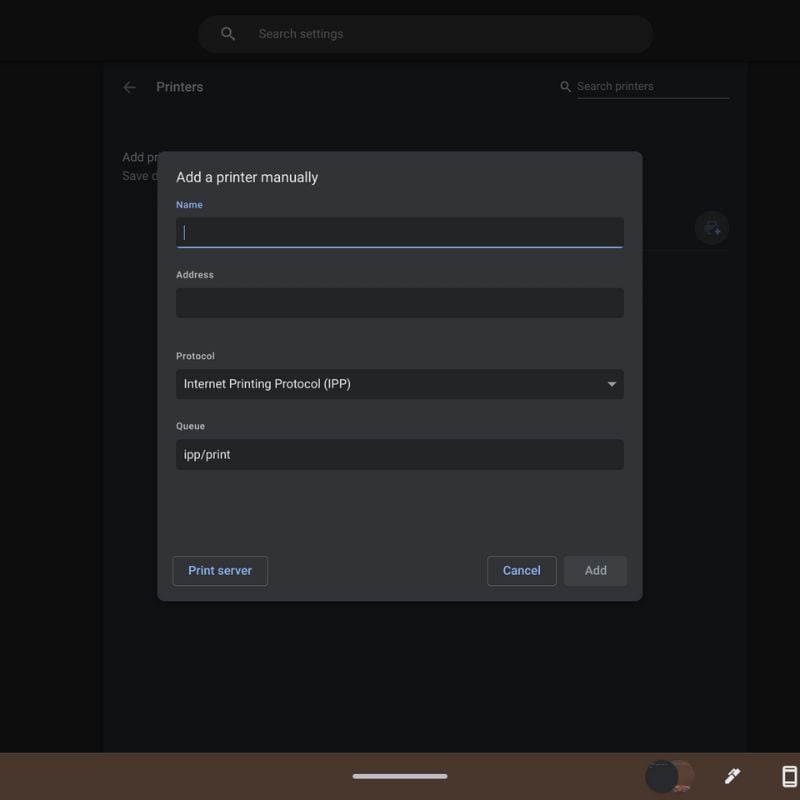Open the recent items thumbnail in shelf
800x800 pixels.
click(669, 776)
